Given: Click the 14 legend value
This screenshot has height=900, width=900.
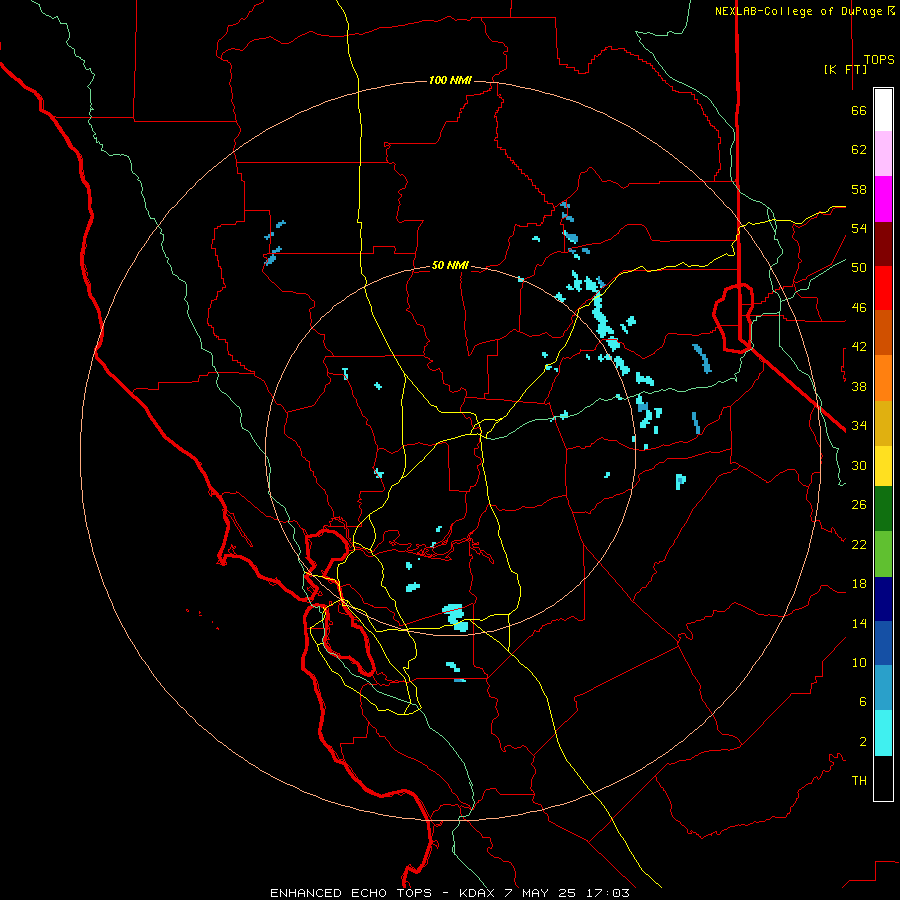Looking at the screenshot, I should [859, 623].
